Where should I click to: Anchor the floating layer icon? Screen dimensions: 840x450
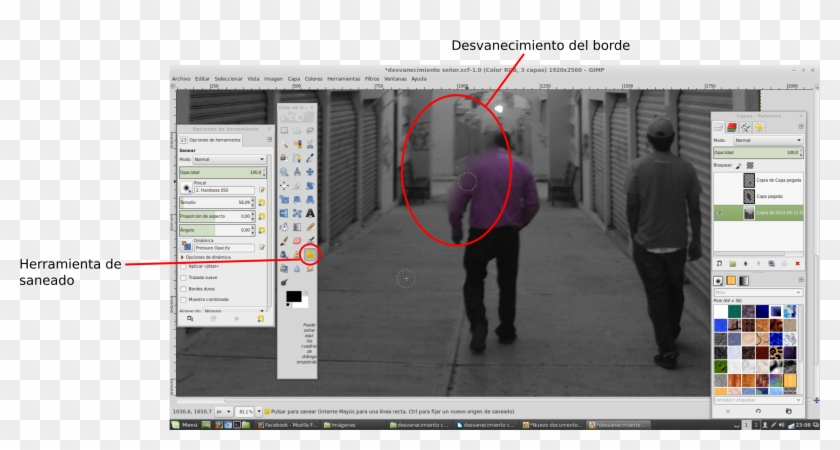tap(784, 264)
